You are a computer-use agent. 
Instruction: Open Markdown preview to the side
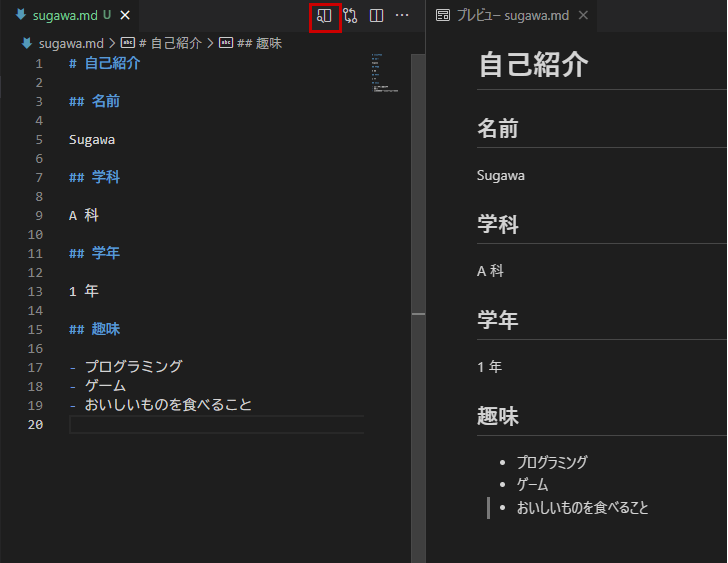324,16
